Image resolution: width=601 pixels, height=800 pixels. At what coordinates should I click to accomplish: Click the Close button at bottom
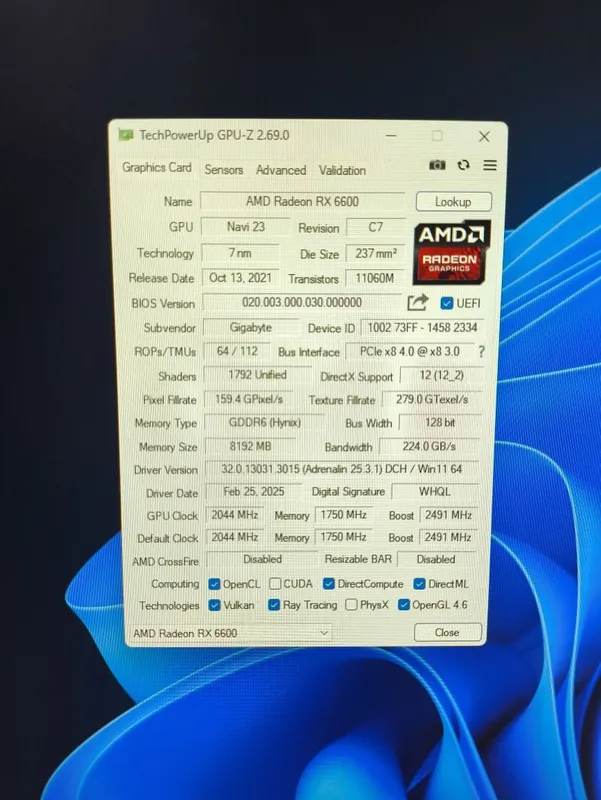447,632
